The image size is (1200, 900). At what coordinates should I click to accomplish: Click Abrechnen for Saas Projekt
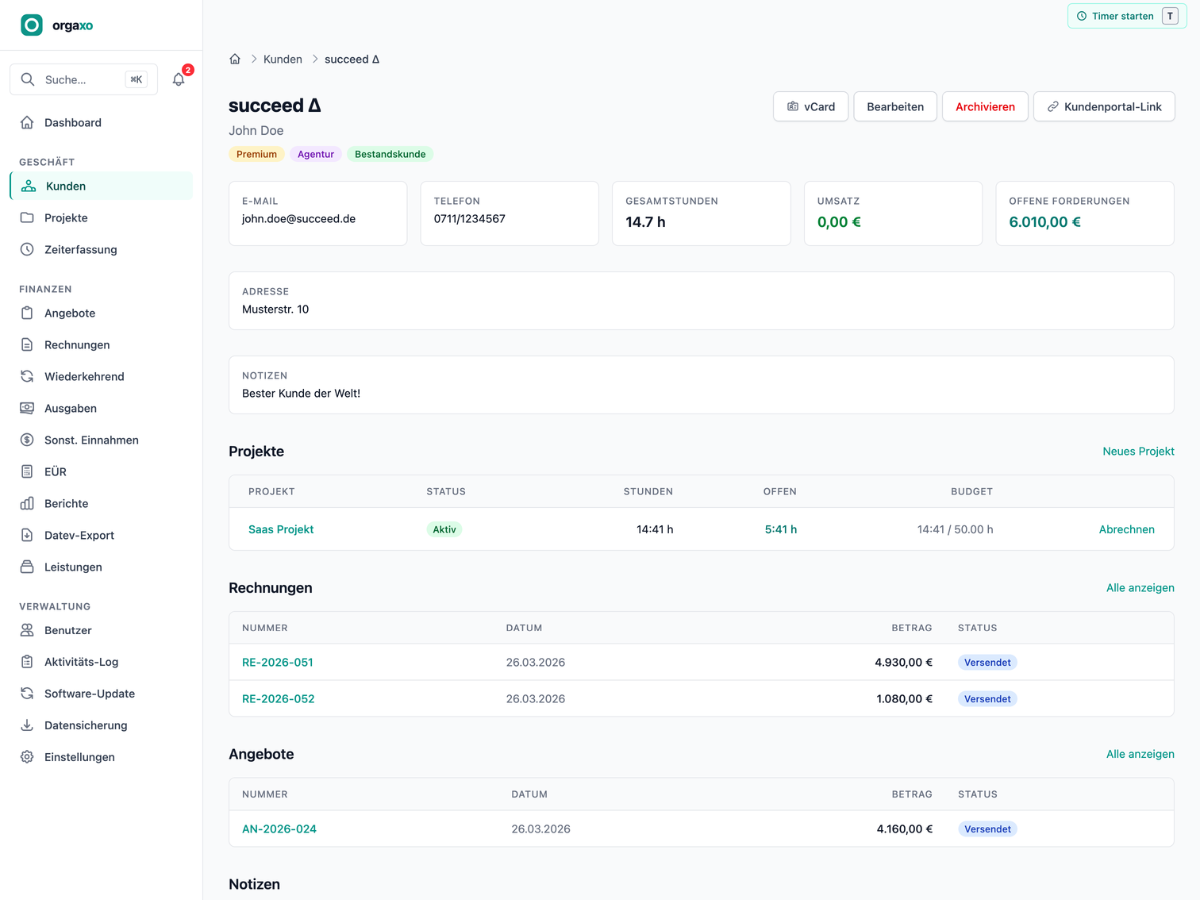(1127, 529)
